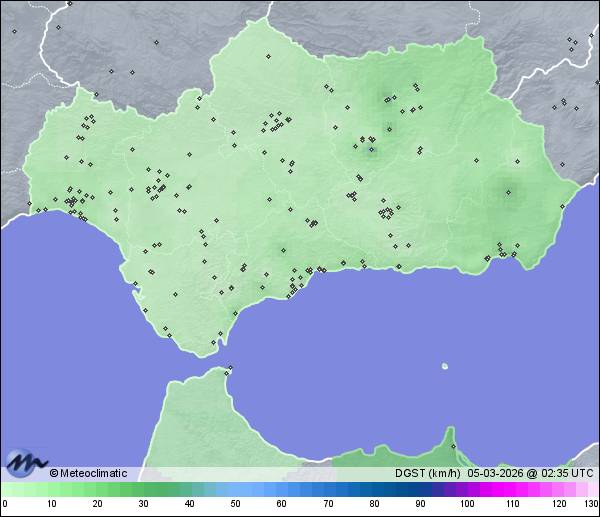The image size is (600, 517).
Task: Click the DGST (km/h) variable label
Action: coord(427,473)
